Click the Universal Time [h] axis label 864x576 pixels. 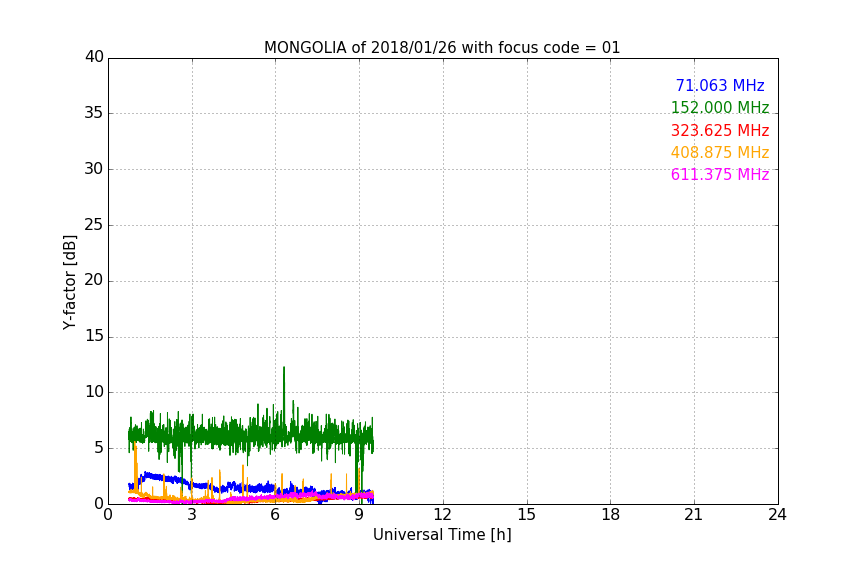[442, 535]
